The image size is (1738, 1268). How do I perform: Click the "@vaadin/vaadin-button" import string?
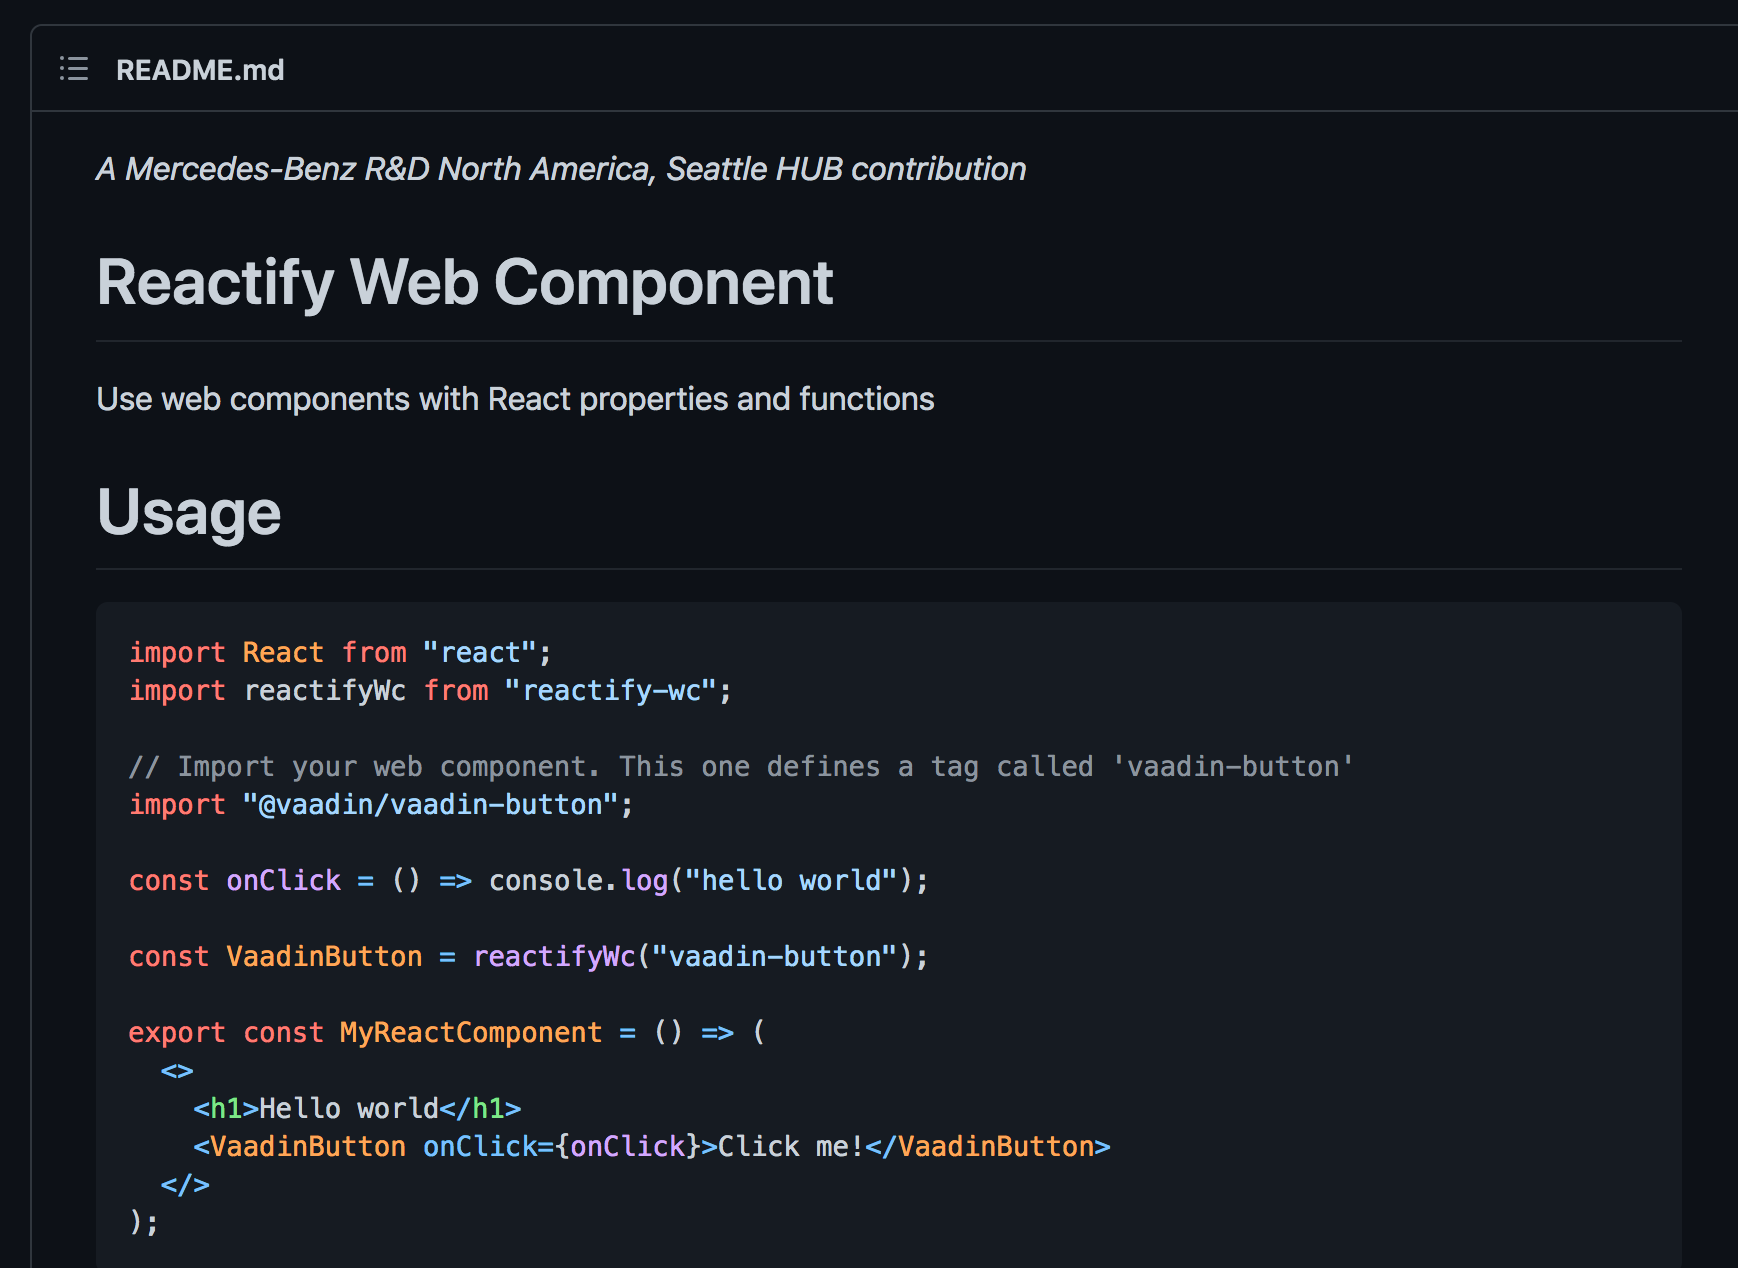[x=430, y=805]
